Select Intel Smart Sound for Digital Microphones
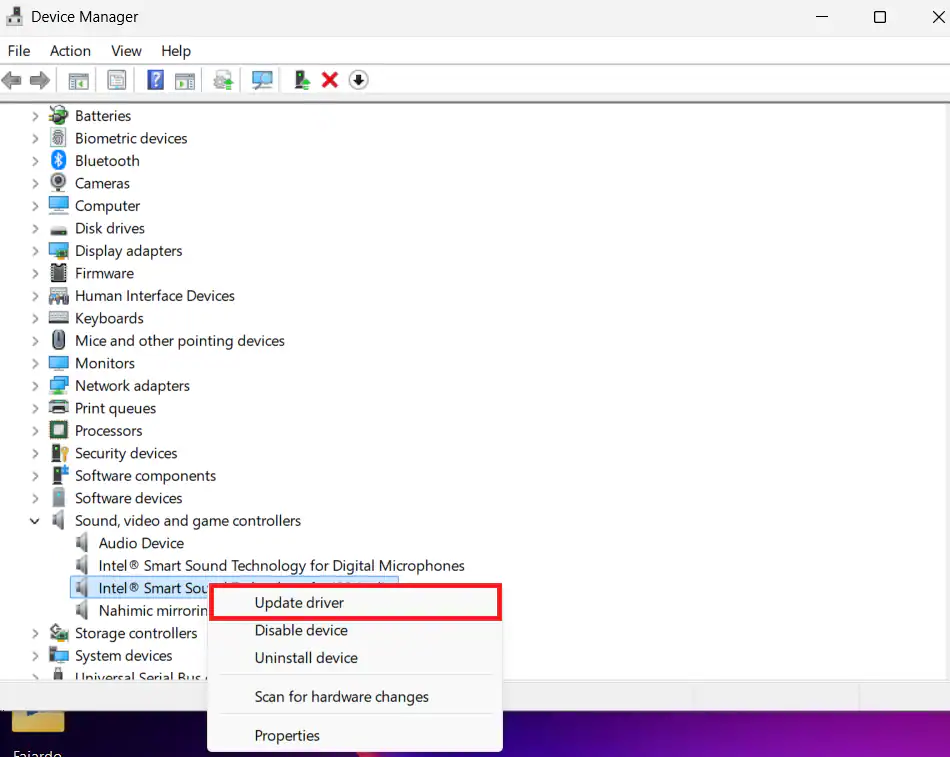Viewport: 950px width, 757px height. pos(281,565)
